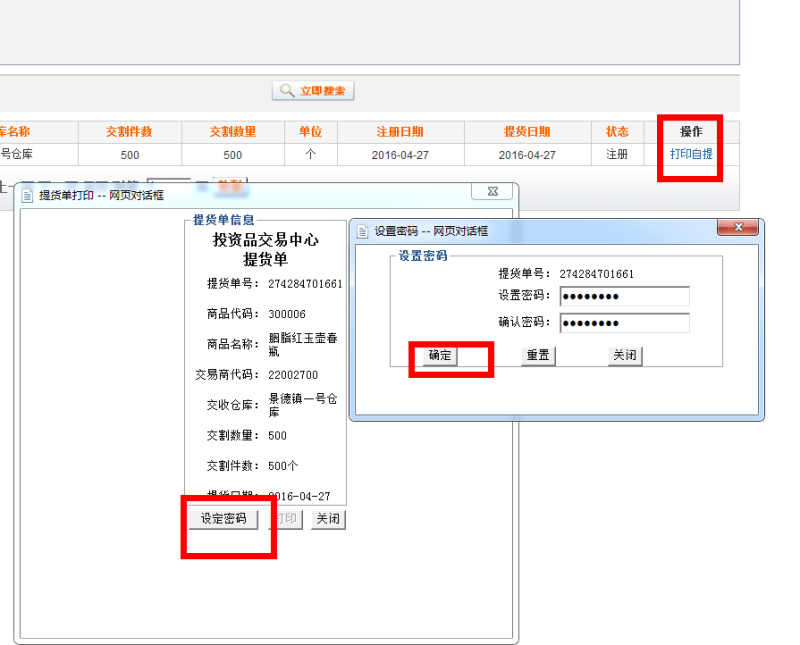This screenshot has width=800, height=645.
Task: Close the 提货单打印 dialog with X icon
Action: tap(491, 192)
